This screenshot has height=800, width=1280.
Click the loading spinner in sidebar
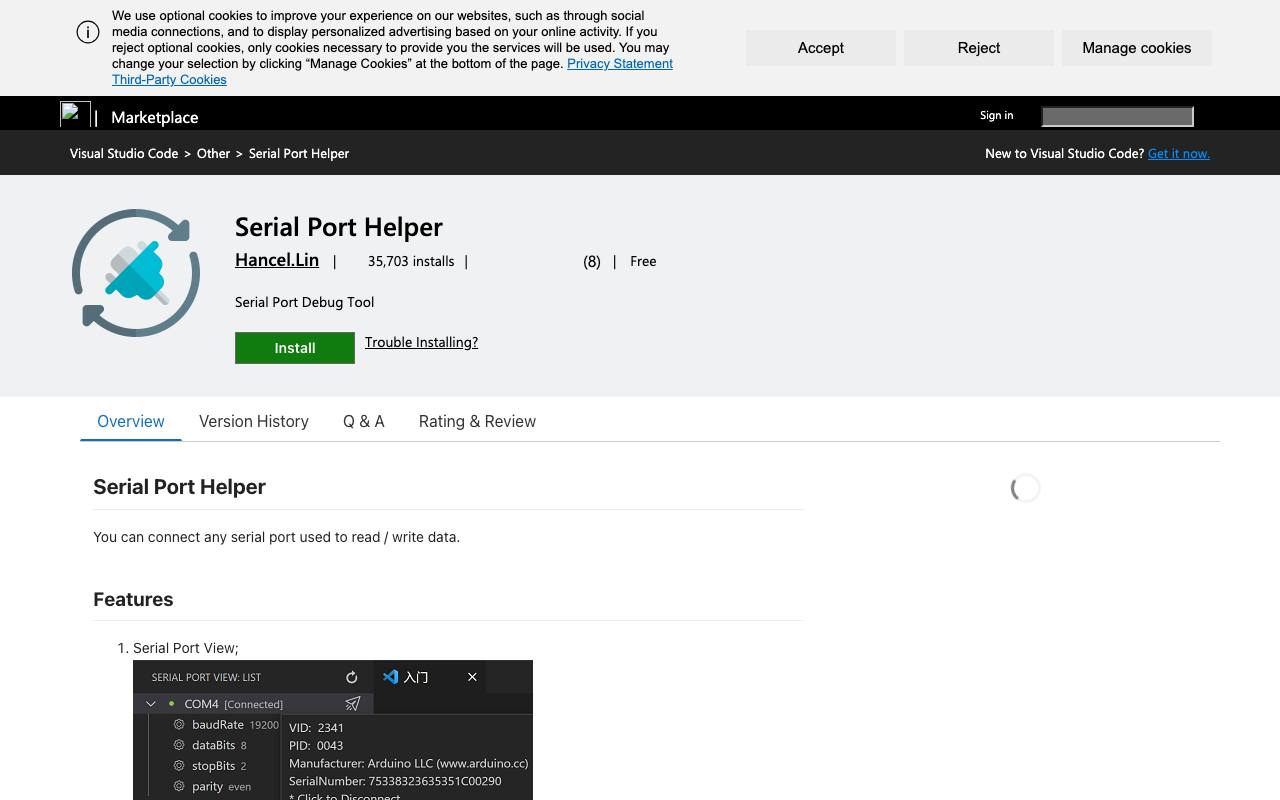[x=1025, y=488]
